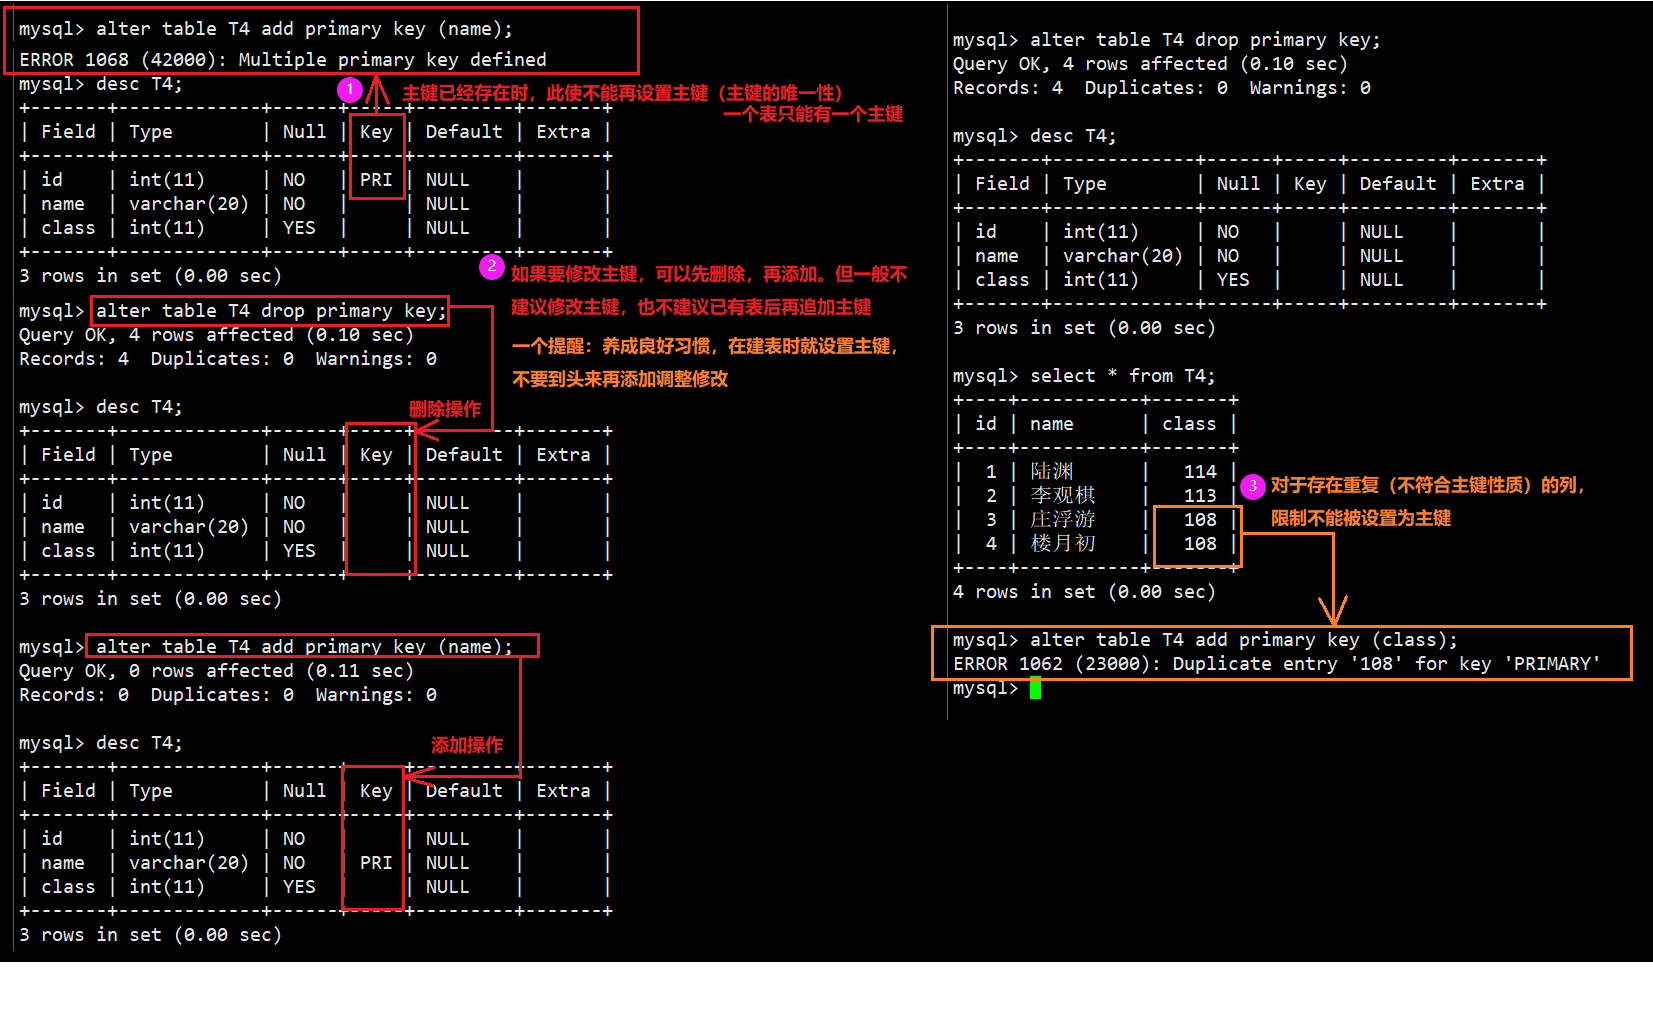Image resolution: width=1653 pixels, height=1011 pixels.
Task: Click "varchar(20)" in the right terminal's table
Action: pos(1123,256)
